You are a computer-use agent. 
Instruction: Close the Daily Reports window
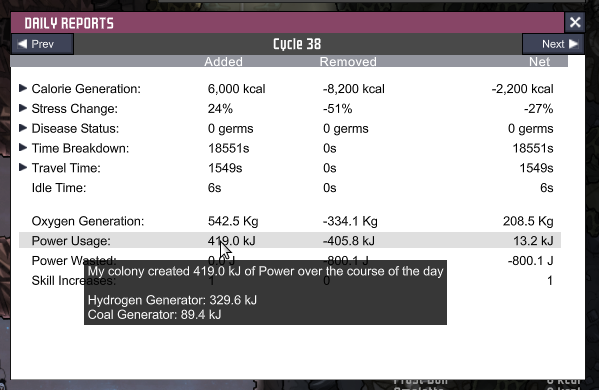(x=575, y=22)
